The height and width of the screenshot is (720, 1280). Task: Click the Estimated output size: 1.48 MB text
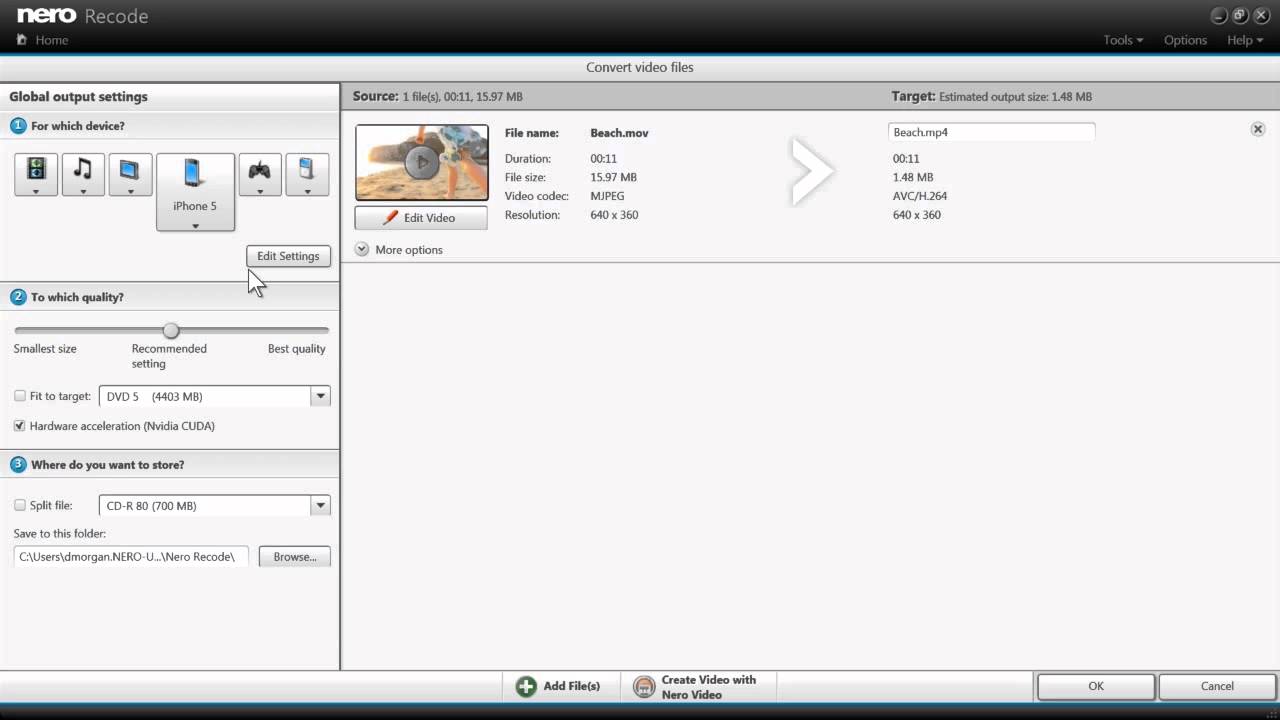tap(1015, 97)
